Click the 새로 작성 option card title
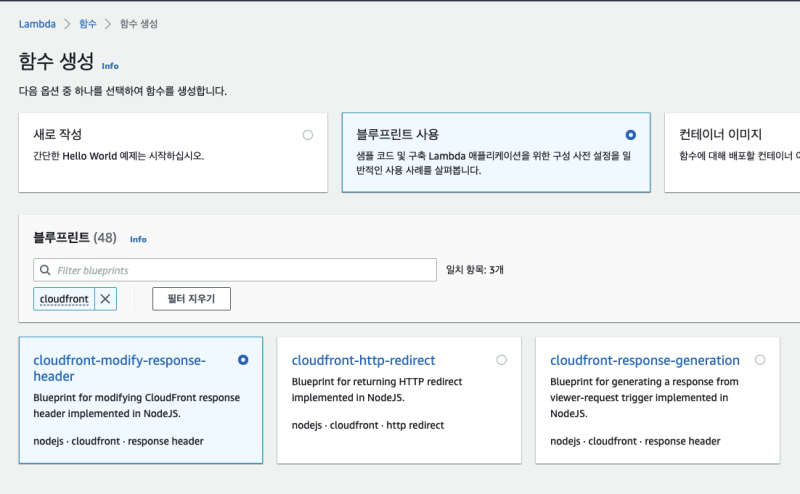800x494 pixels. click(58, 134)
